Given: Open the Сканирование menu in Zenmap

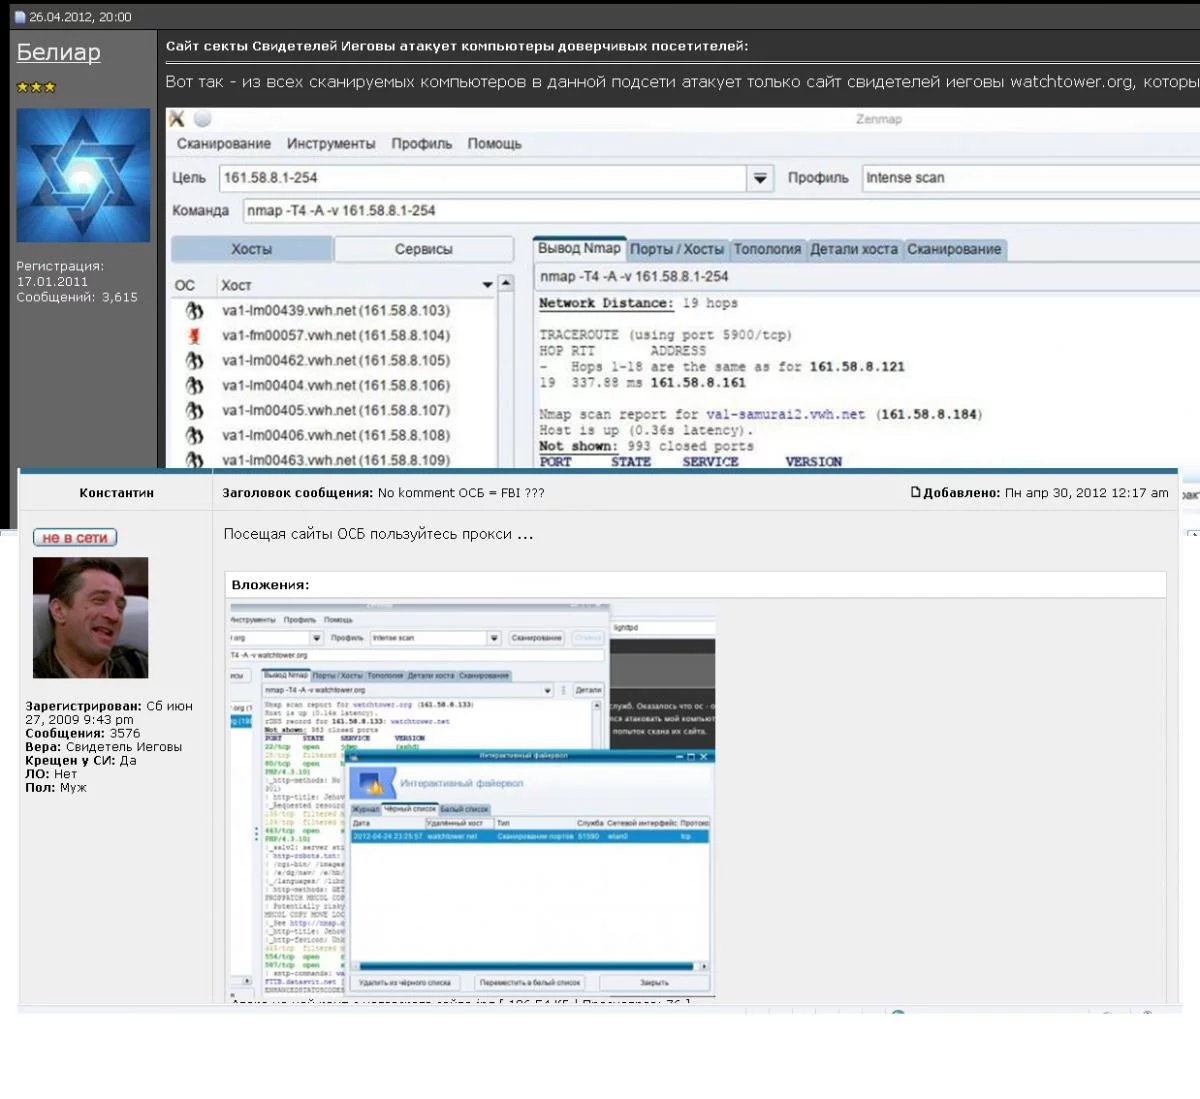Looking at the screenshot, I should (x=223, y=144).
